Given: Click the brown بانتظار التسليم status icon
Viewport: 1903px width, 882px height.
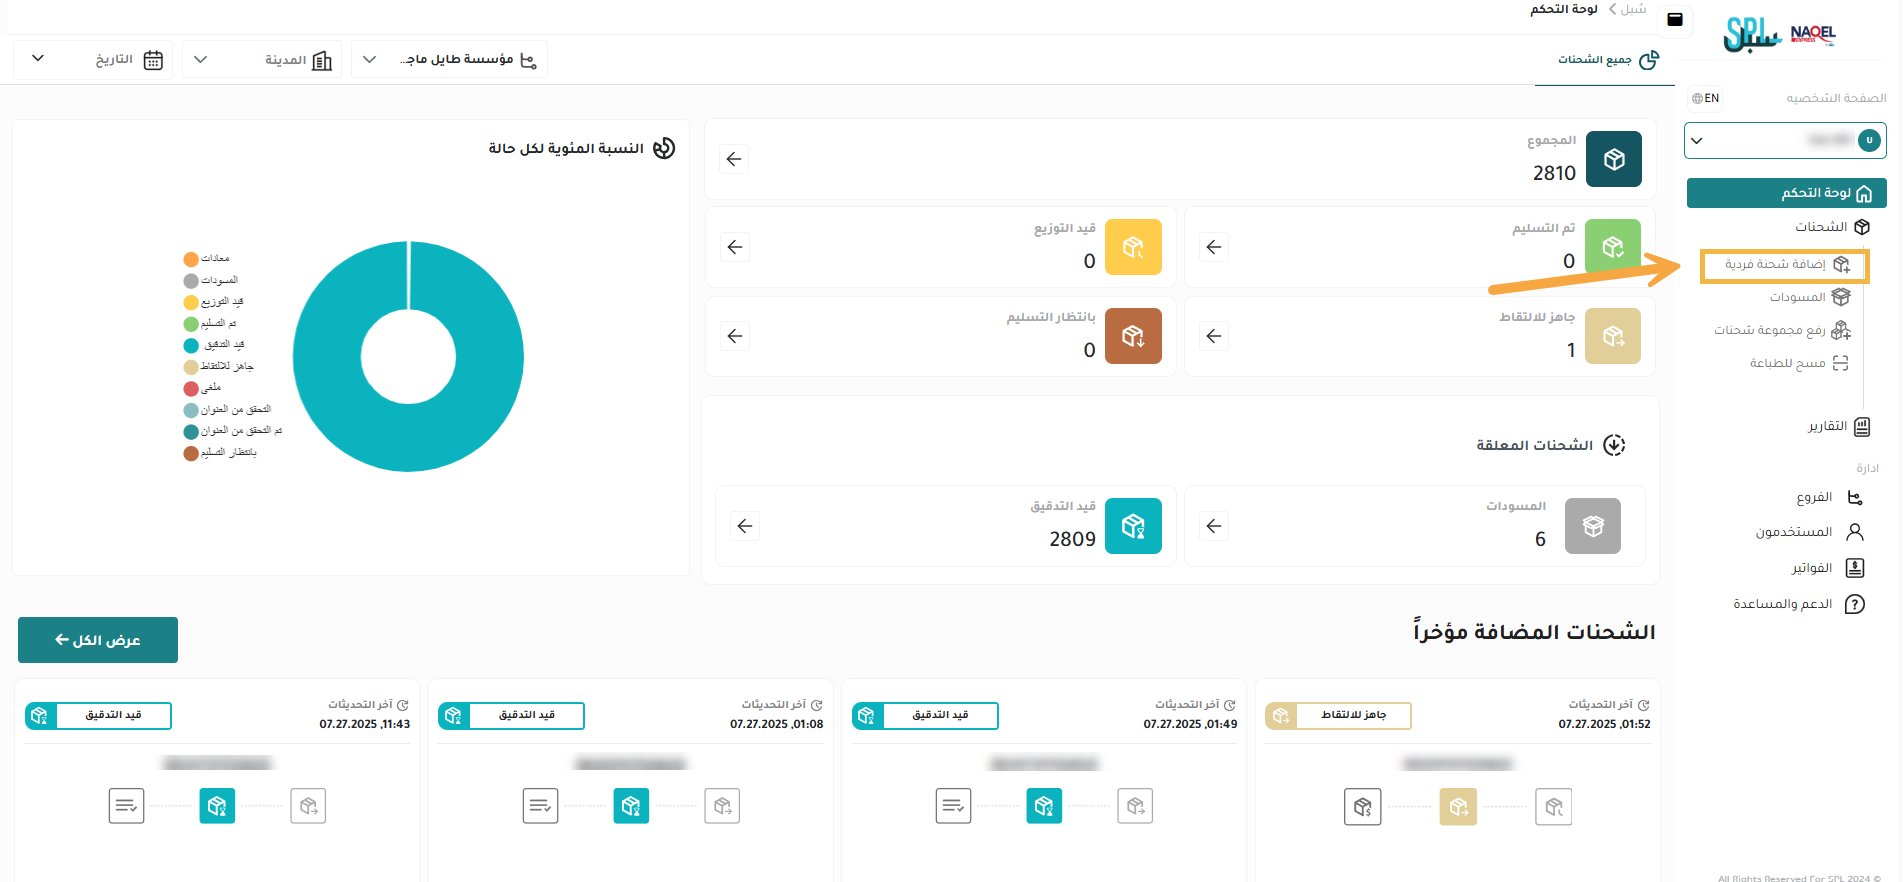Looking at the screenshot, I should pos(1132,336).
